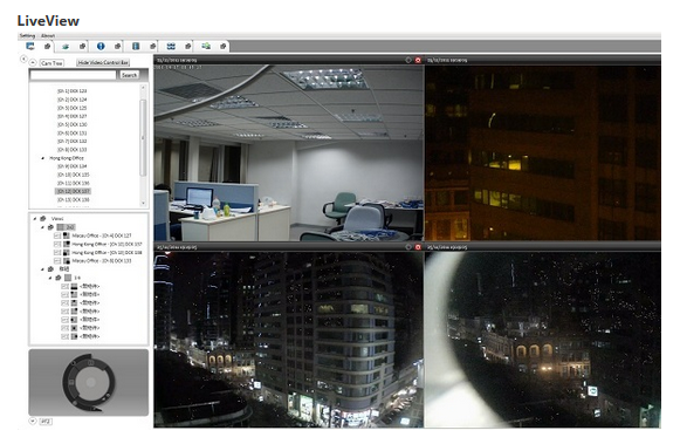Toggle checkbox for Hong Kong Office DCK 138 view
The width and height of the screenshot is (680, 444).
[x=56, y=252]
